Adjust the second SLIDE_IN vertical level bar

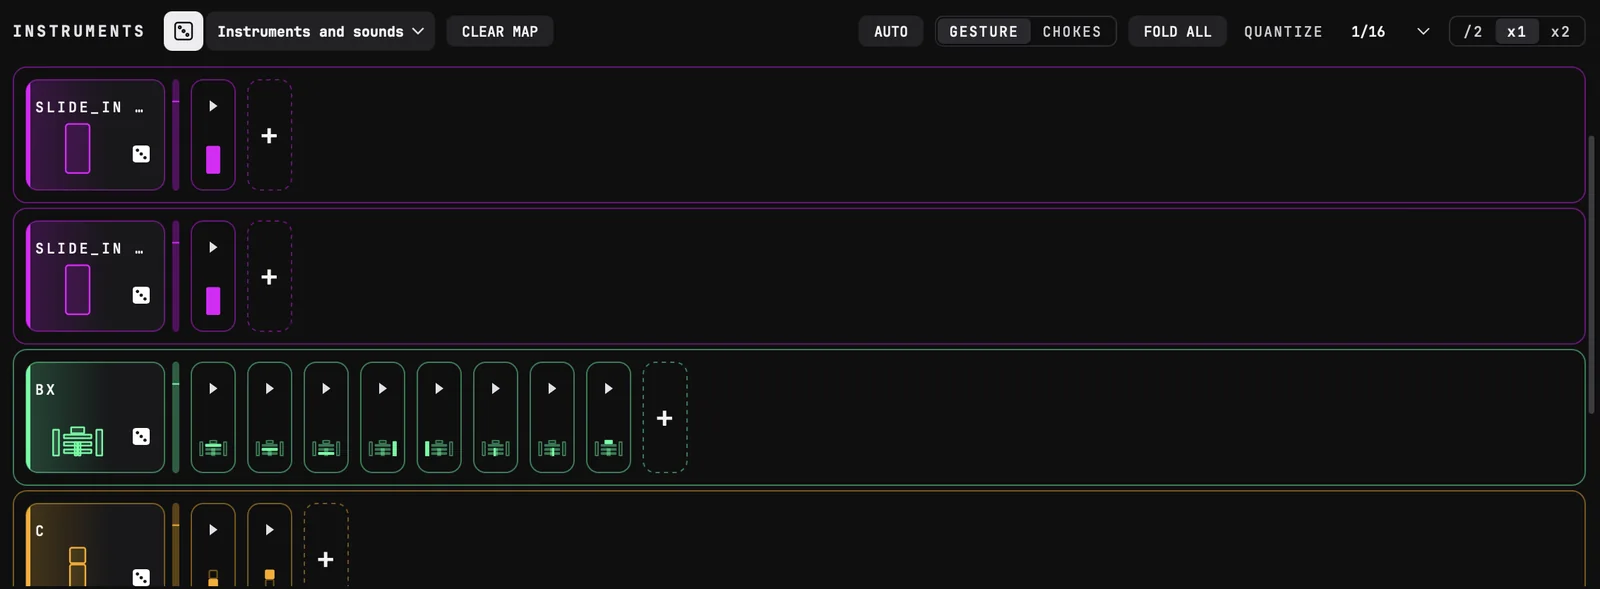click(x=176, y=276)
